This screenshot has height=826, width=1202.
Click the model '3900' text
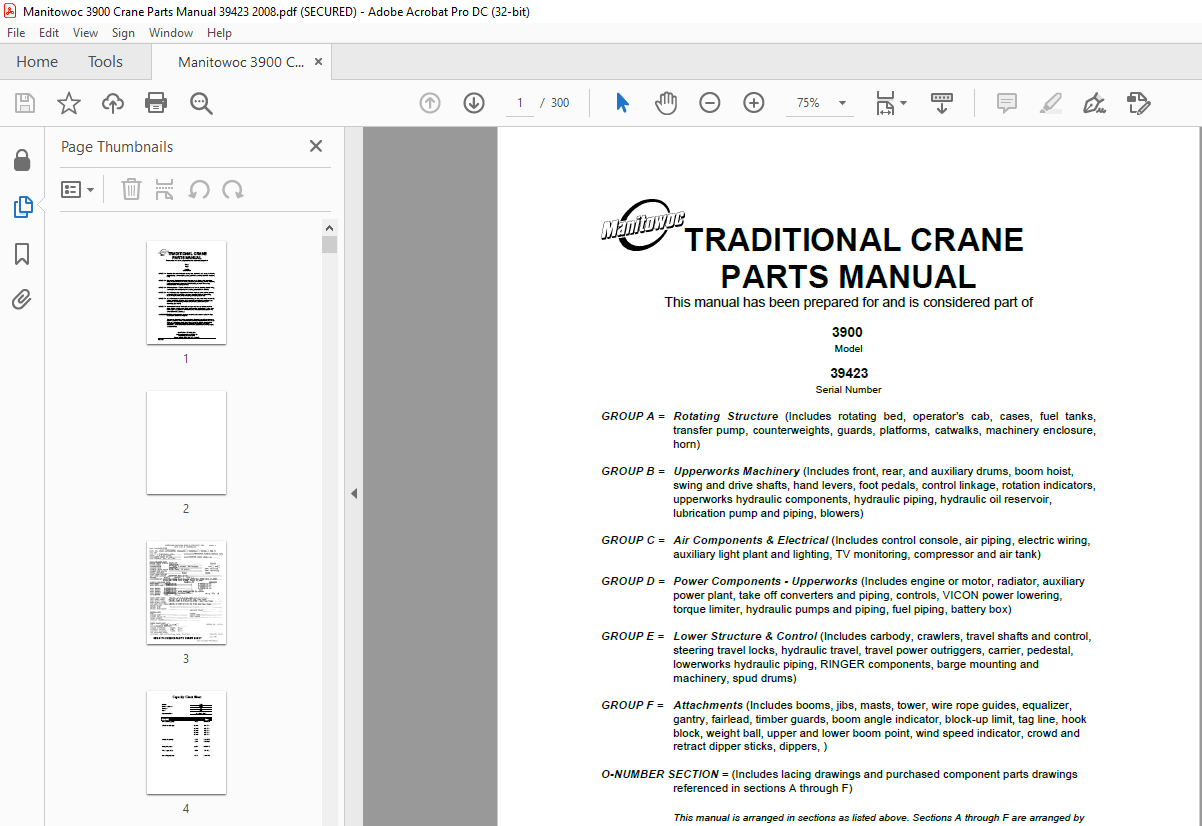847,332
